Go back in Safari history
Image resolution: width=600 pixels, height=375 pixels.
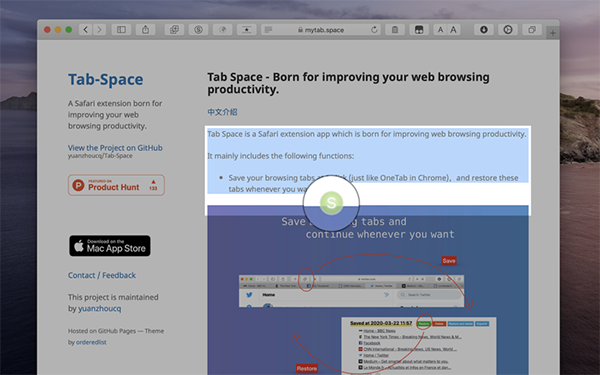point(86,29)
